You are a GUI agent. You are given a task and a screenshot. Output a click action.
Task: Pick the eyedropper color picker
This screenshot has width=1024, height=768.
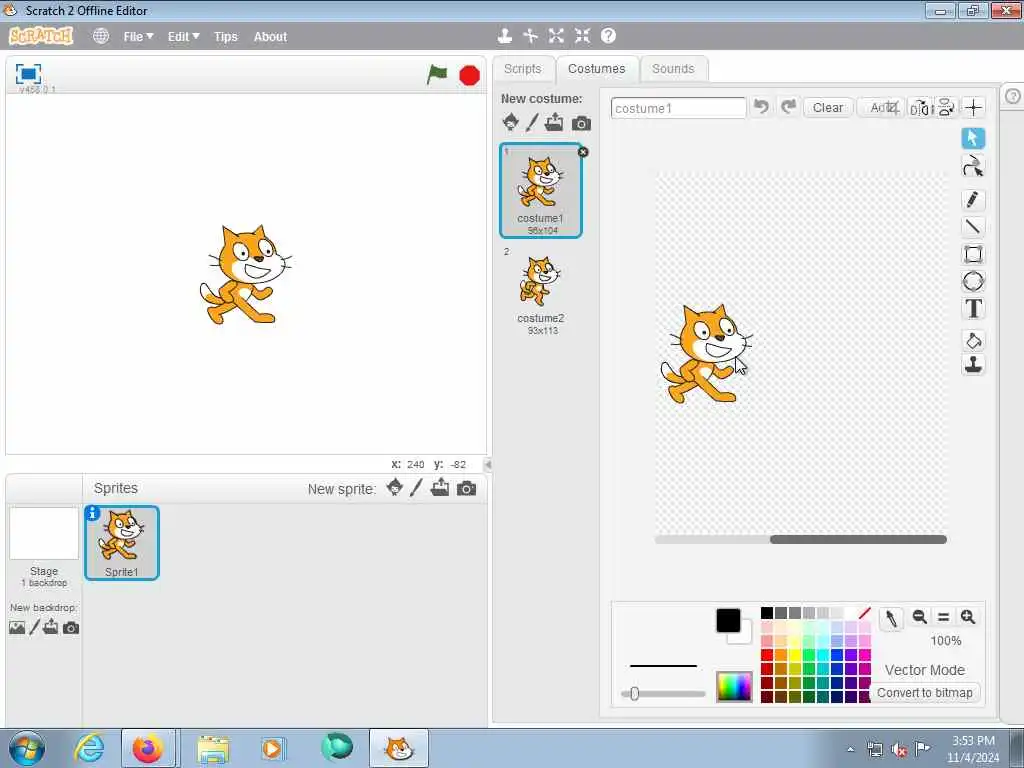[x=891, y=618]
